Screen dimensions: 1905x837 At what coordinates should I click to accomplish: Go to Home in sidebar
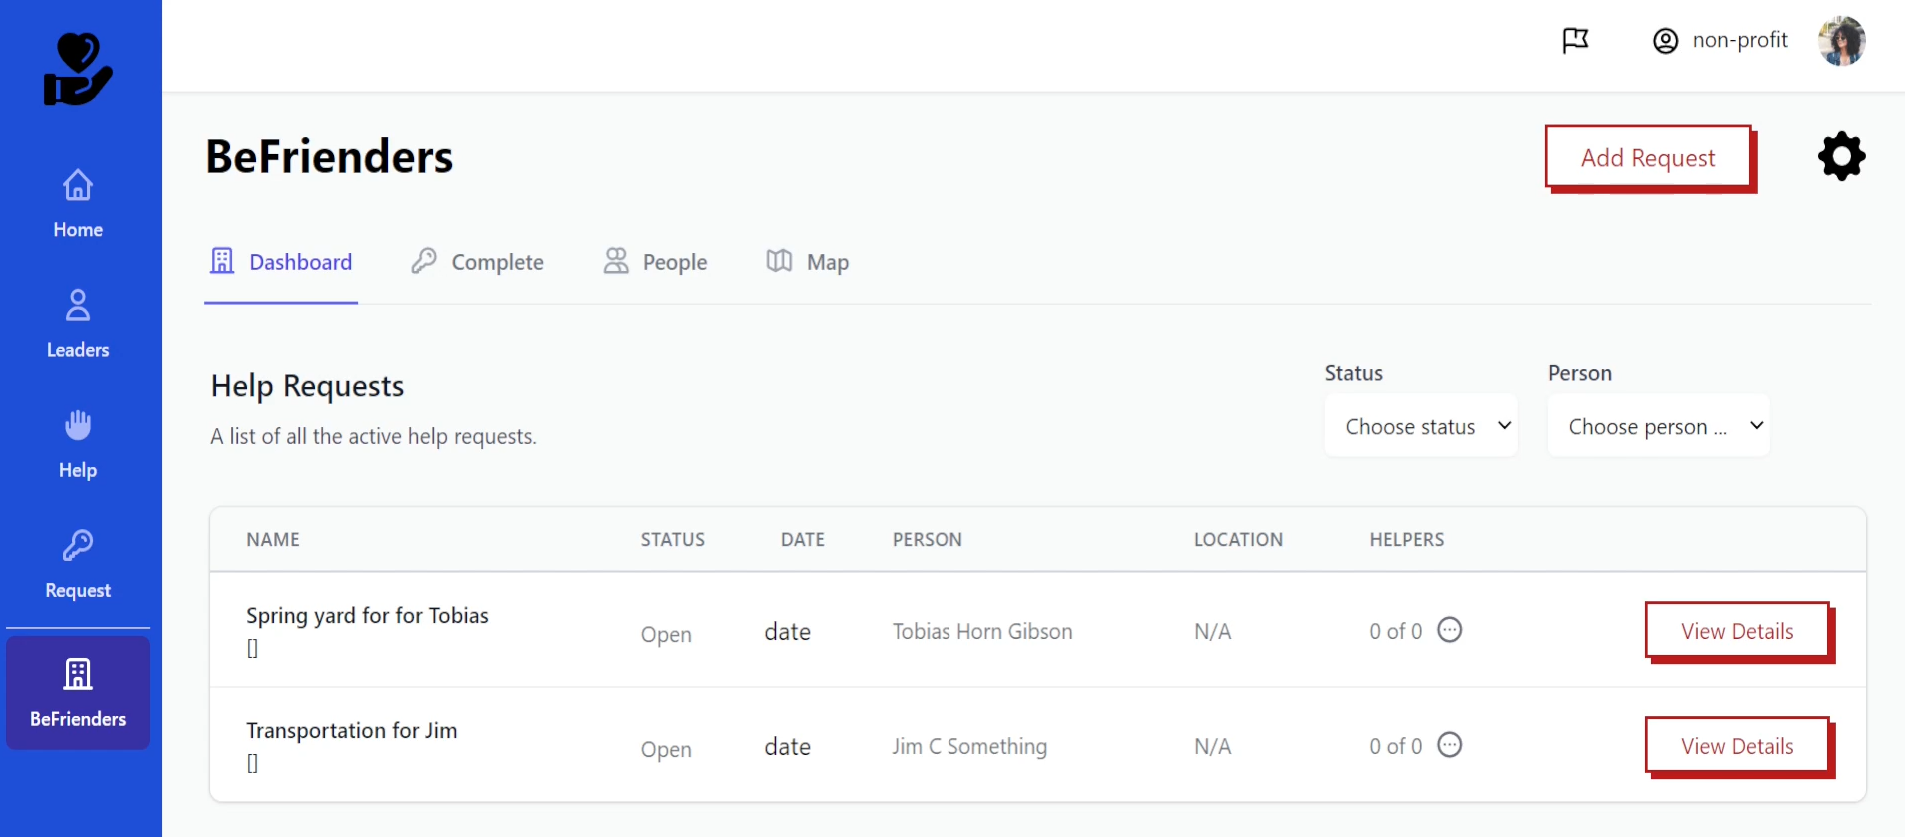click(x=78, y=203)
